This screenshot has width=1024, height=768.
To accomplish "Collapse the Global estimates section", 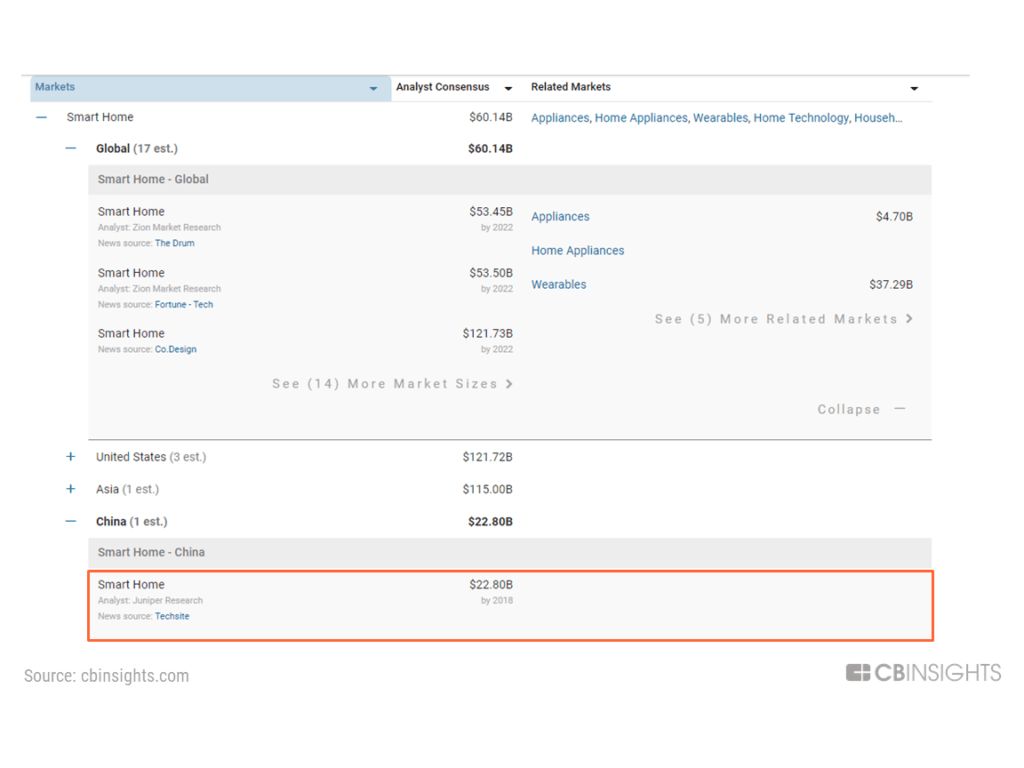I will pyautogui.click(x=70, y=149).
